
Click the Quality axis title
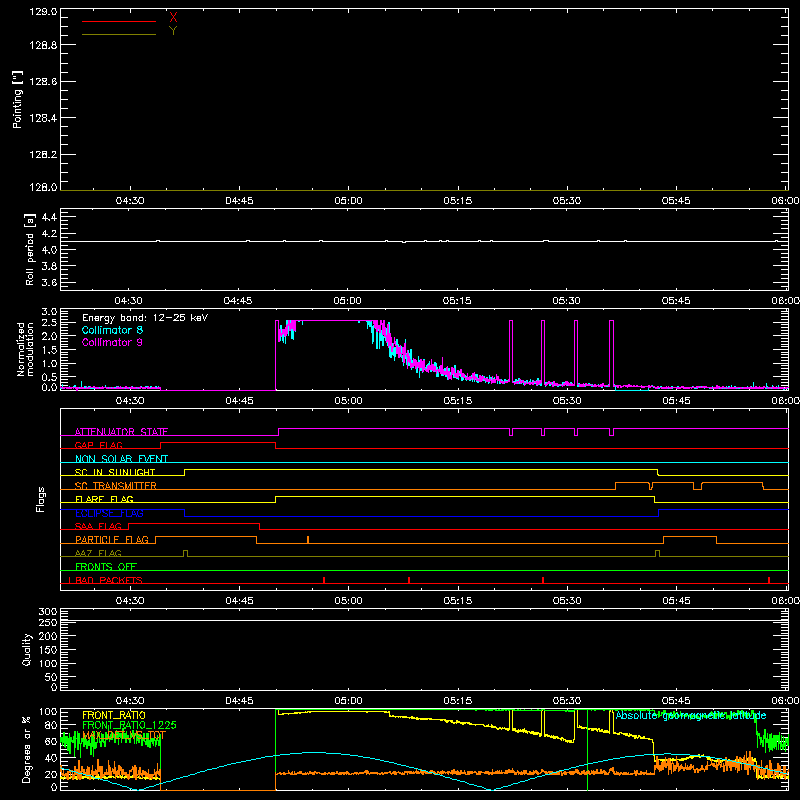[27, 649]
